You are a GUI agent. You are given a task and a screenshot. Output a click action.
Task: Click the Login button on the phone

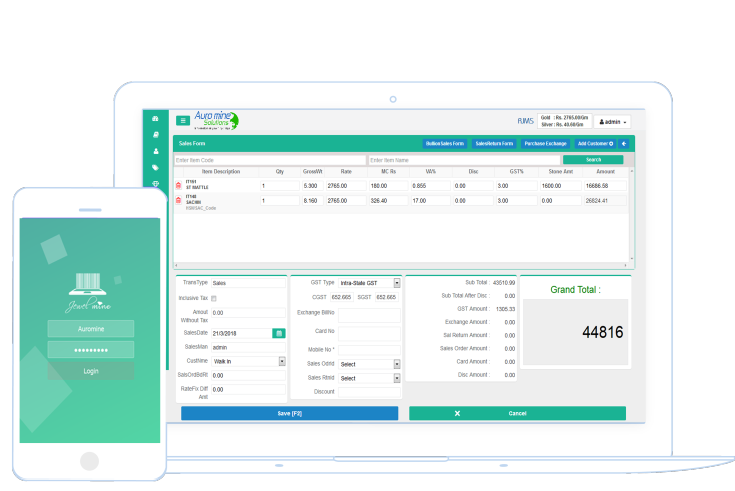click(x=91, y=370)
